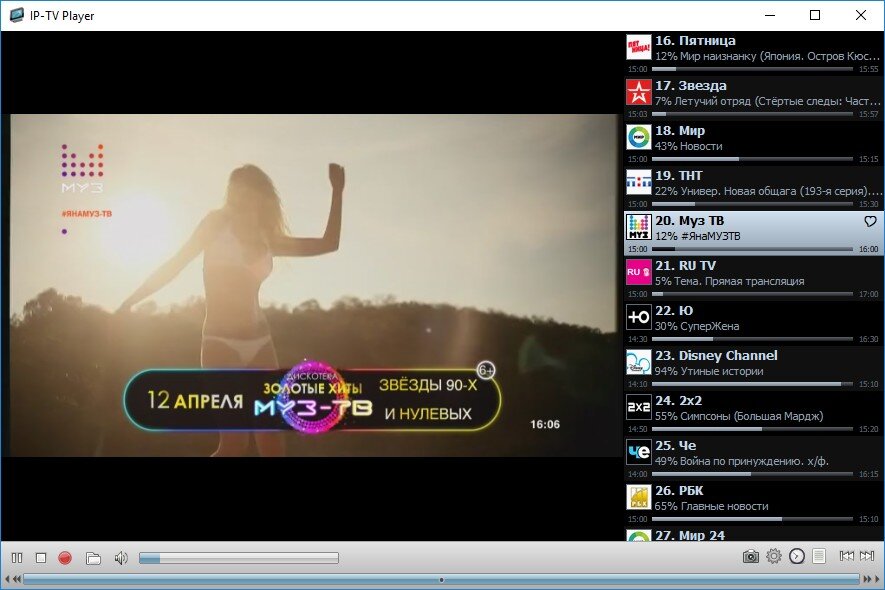Open the player settings gear
885x590 pixels.
point(775,556)
